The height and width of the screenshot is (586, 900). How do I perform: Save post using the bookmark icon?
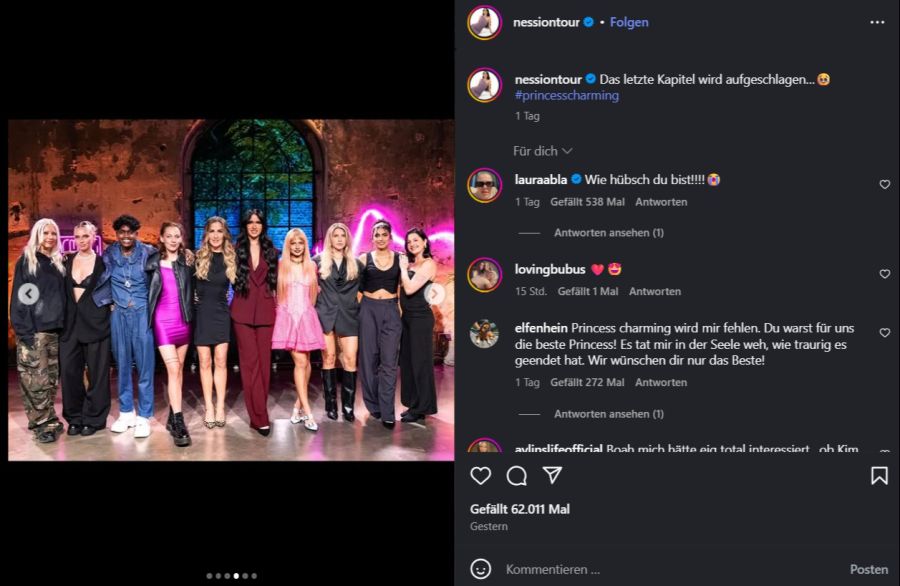(879, 476)
